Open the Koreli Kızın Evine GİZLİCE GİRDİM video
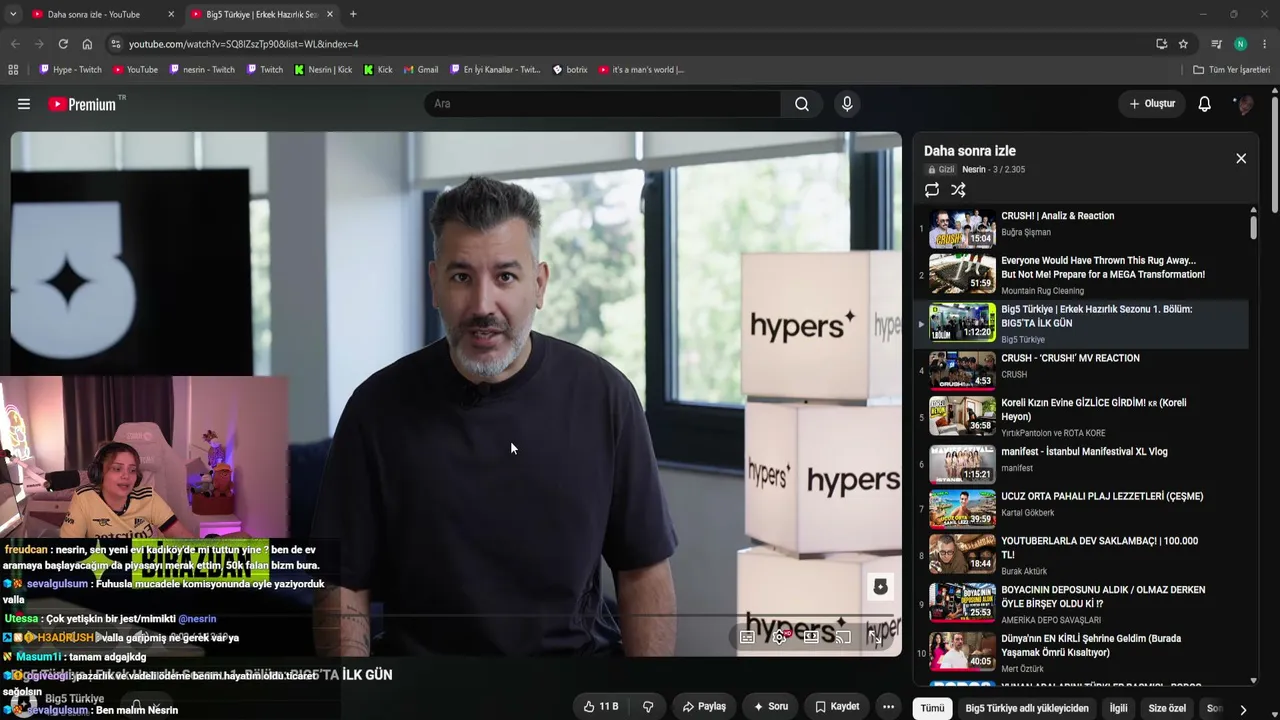 (x=1081, y=416)
